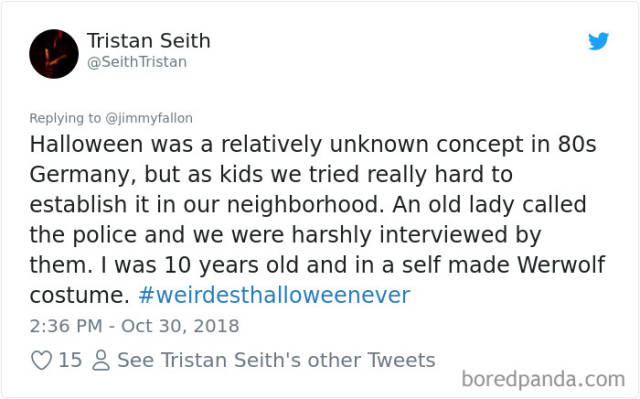This screenshot has width=640, height=399.
Task: Click the word 'establish' in tweet
Action: coord(78,204)
